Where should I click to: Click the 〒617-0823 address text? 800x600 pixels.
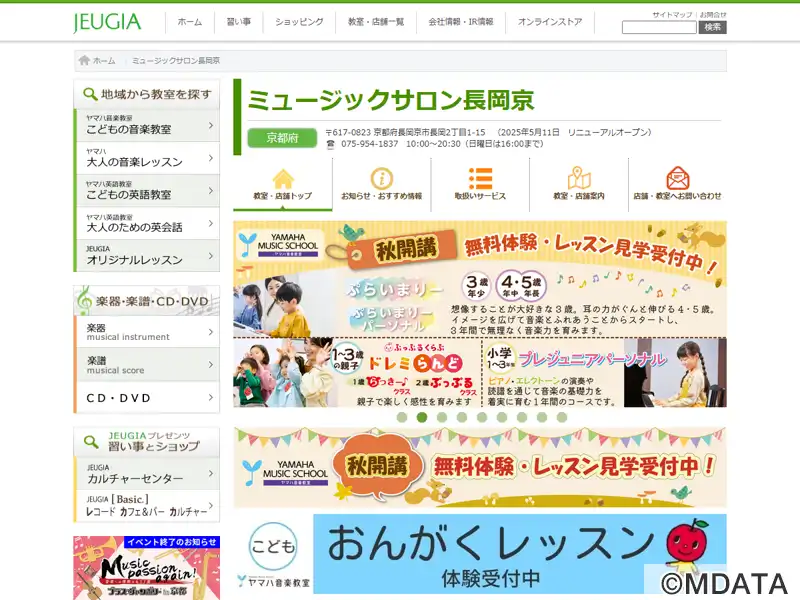405,132
